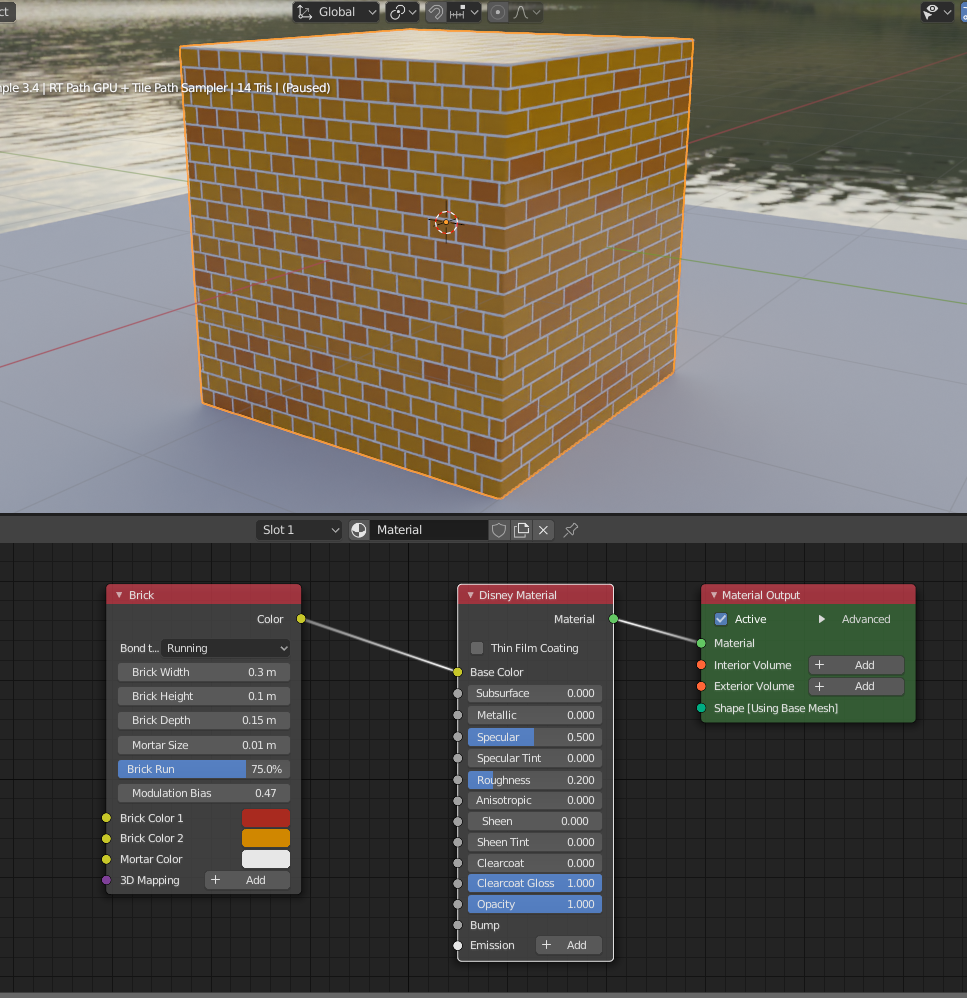This screenshot has width=967, height=998.
Task: Toggle the snap magnet icon
Action: click(437, 12)
